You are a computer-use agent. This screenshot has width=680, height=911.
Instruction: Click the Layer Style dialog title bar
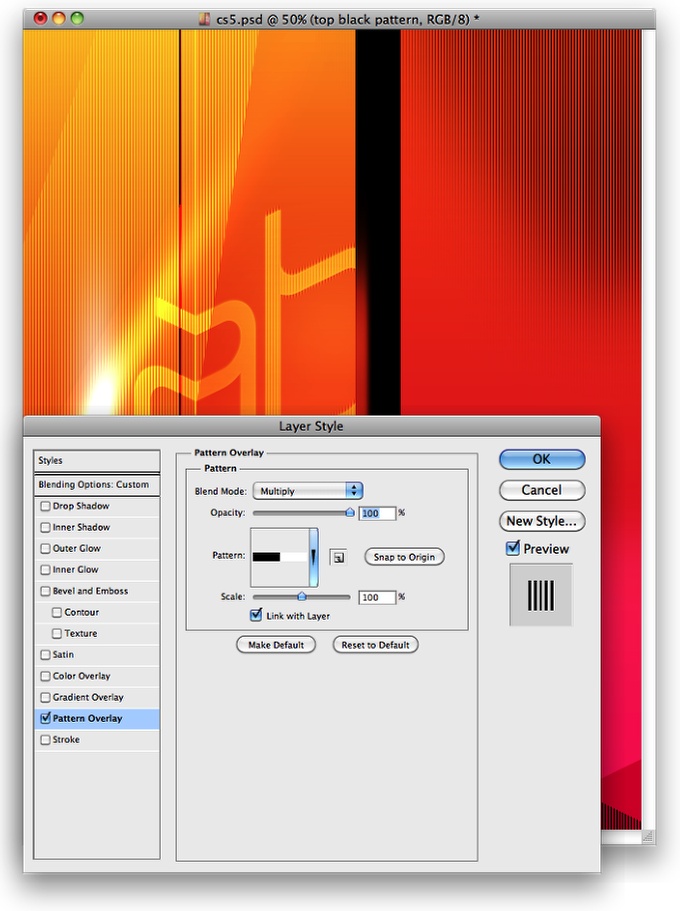point(311,426)
